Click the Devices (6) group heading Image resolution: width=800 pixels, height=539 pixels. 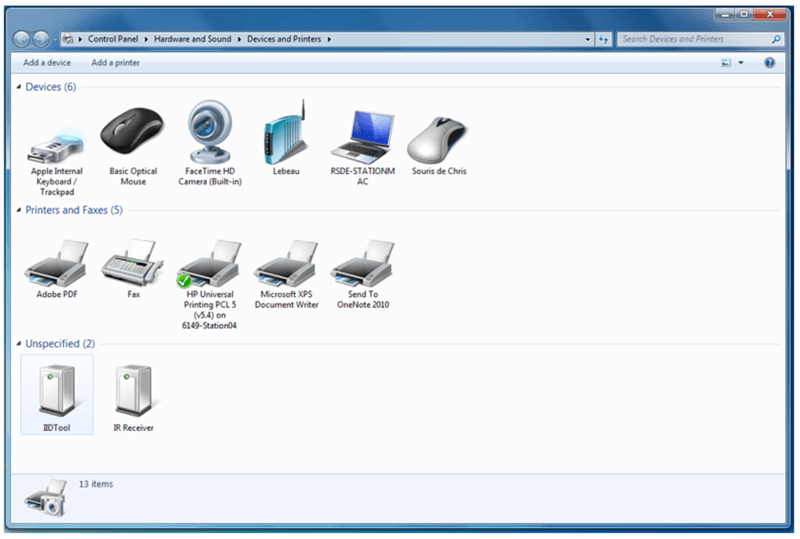pyautogui.click(x=51, y=87)
